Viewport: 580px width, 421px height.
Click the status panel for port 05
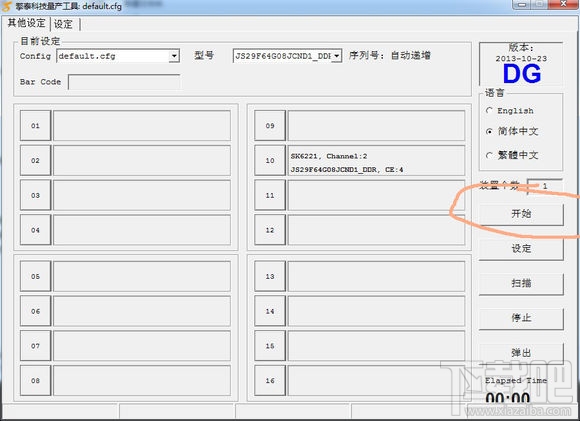click(x=142, y=276)
